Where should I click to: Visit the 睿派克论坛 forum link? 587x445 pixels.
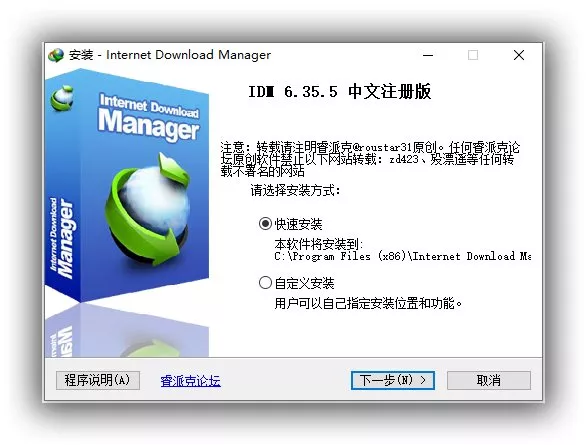[x=191, y=381]
